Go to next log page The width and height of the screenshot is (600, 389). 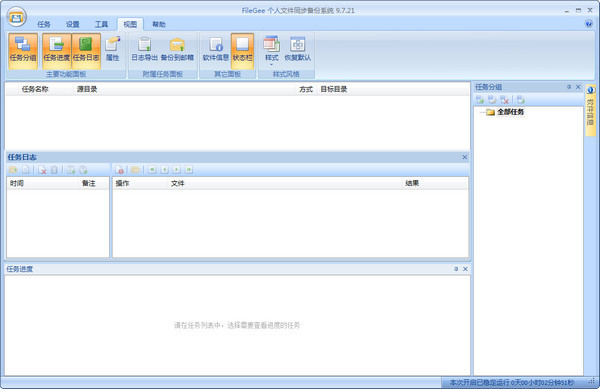pyautogui.click(x=176, y=169)
